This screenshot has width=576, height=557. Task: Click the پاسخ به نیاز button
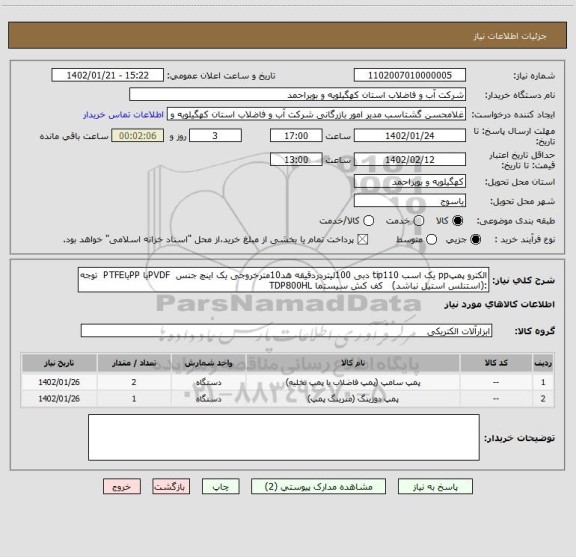[x=435, y=486]
